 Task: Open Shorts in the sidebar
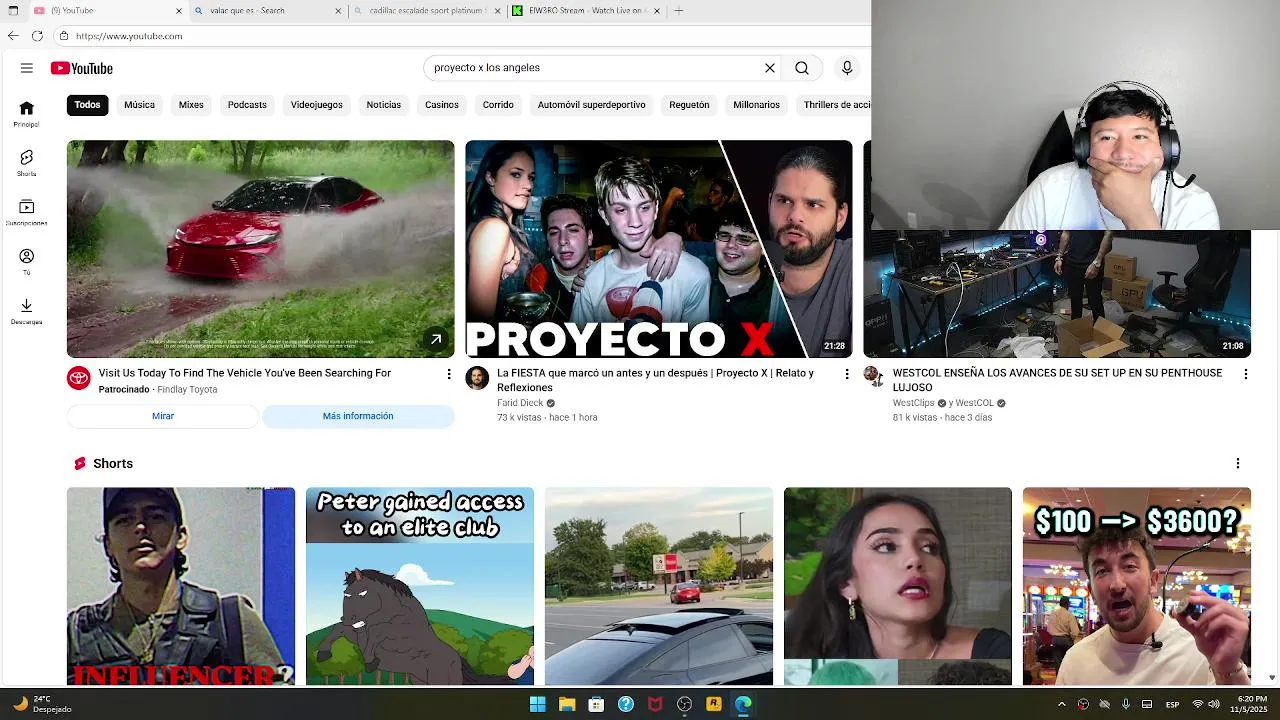pos(27,163)
